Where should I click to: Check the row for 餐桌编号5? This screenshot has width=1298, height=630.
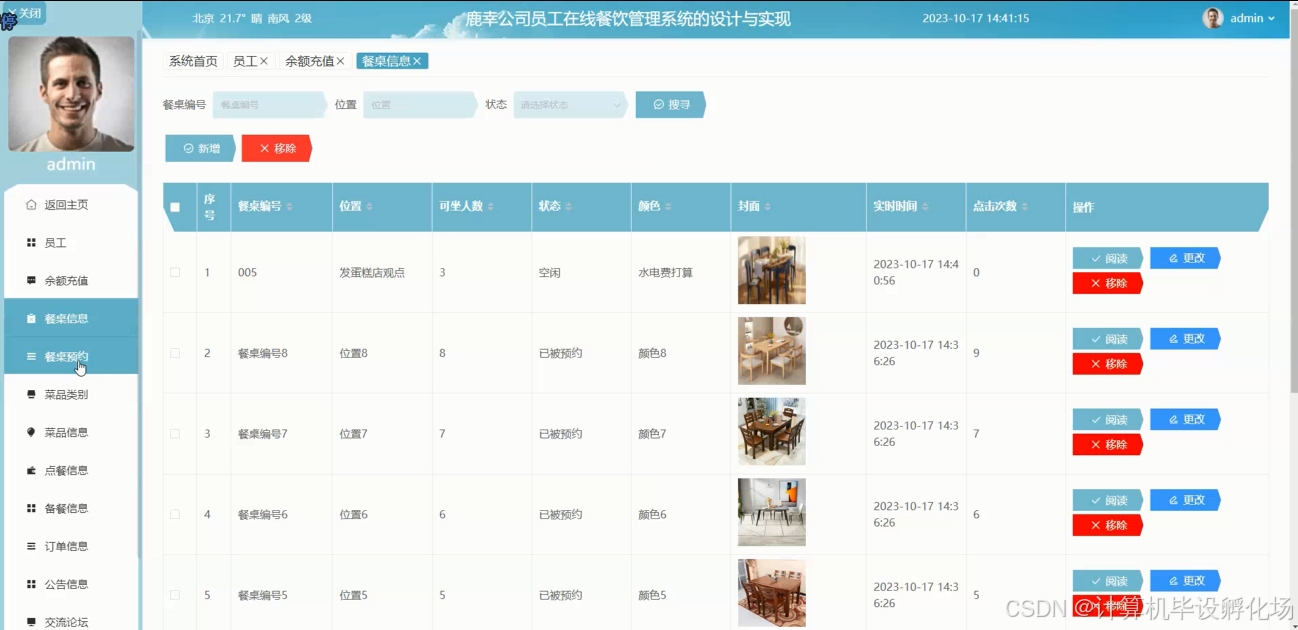click(x=175, y=595)
